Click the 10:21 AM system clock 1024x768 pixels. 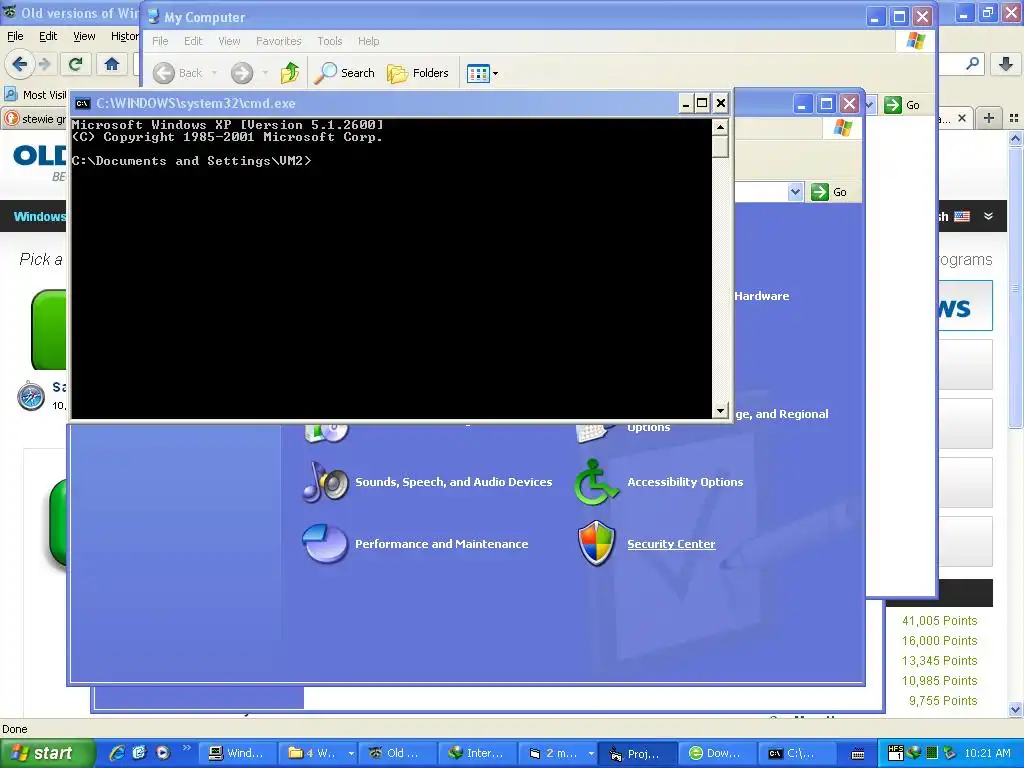pyautogui.click(x=987, y=753)
